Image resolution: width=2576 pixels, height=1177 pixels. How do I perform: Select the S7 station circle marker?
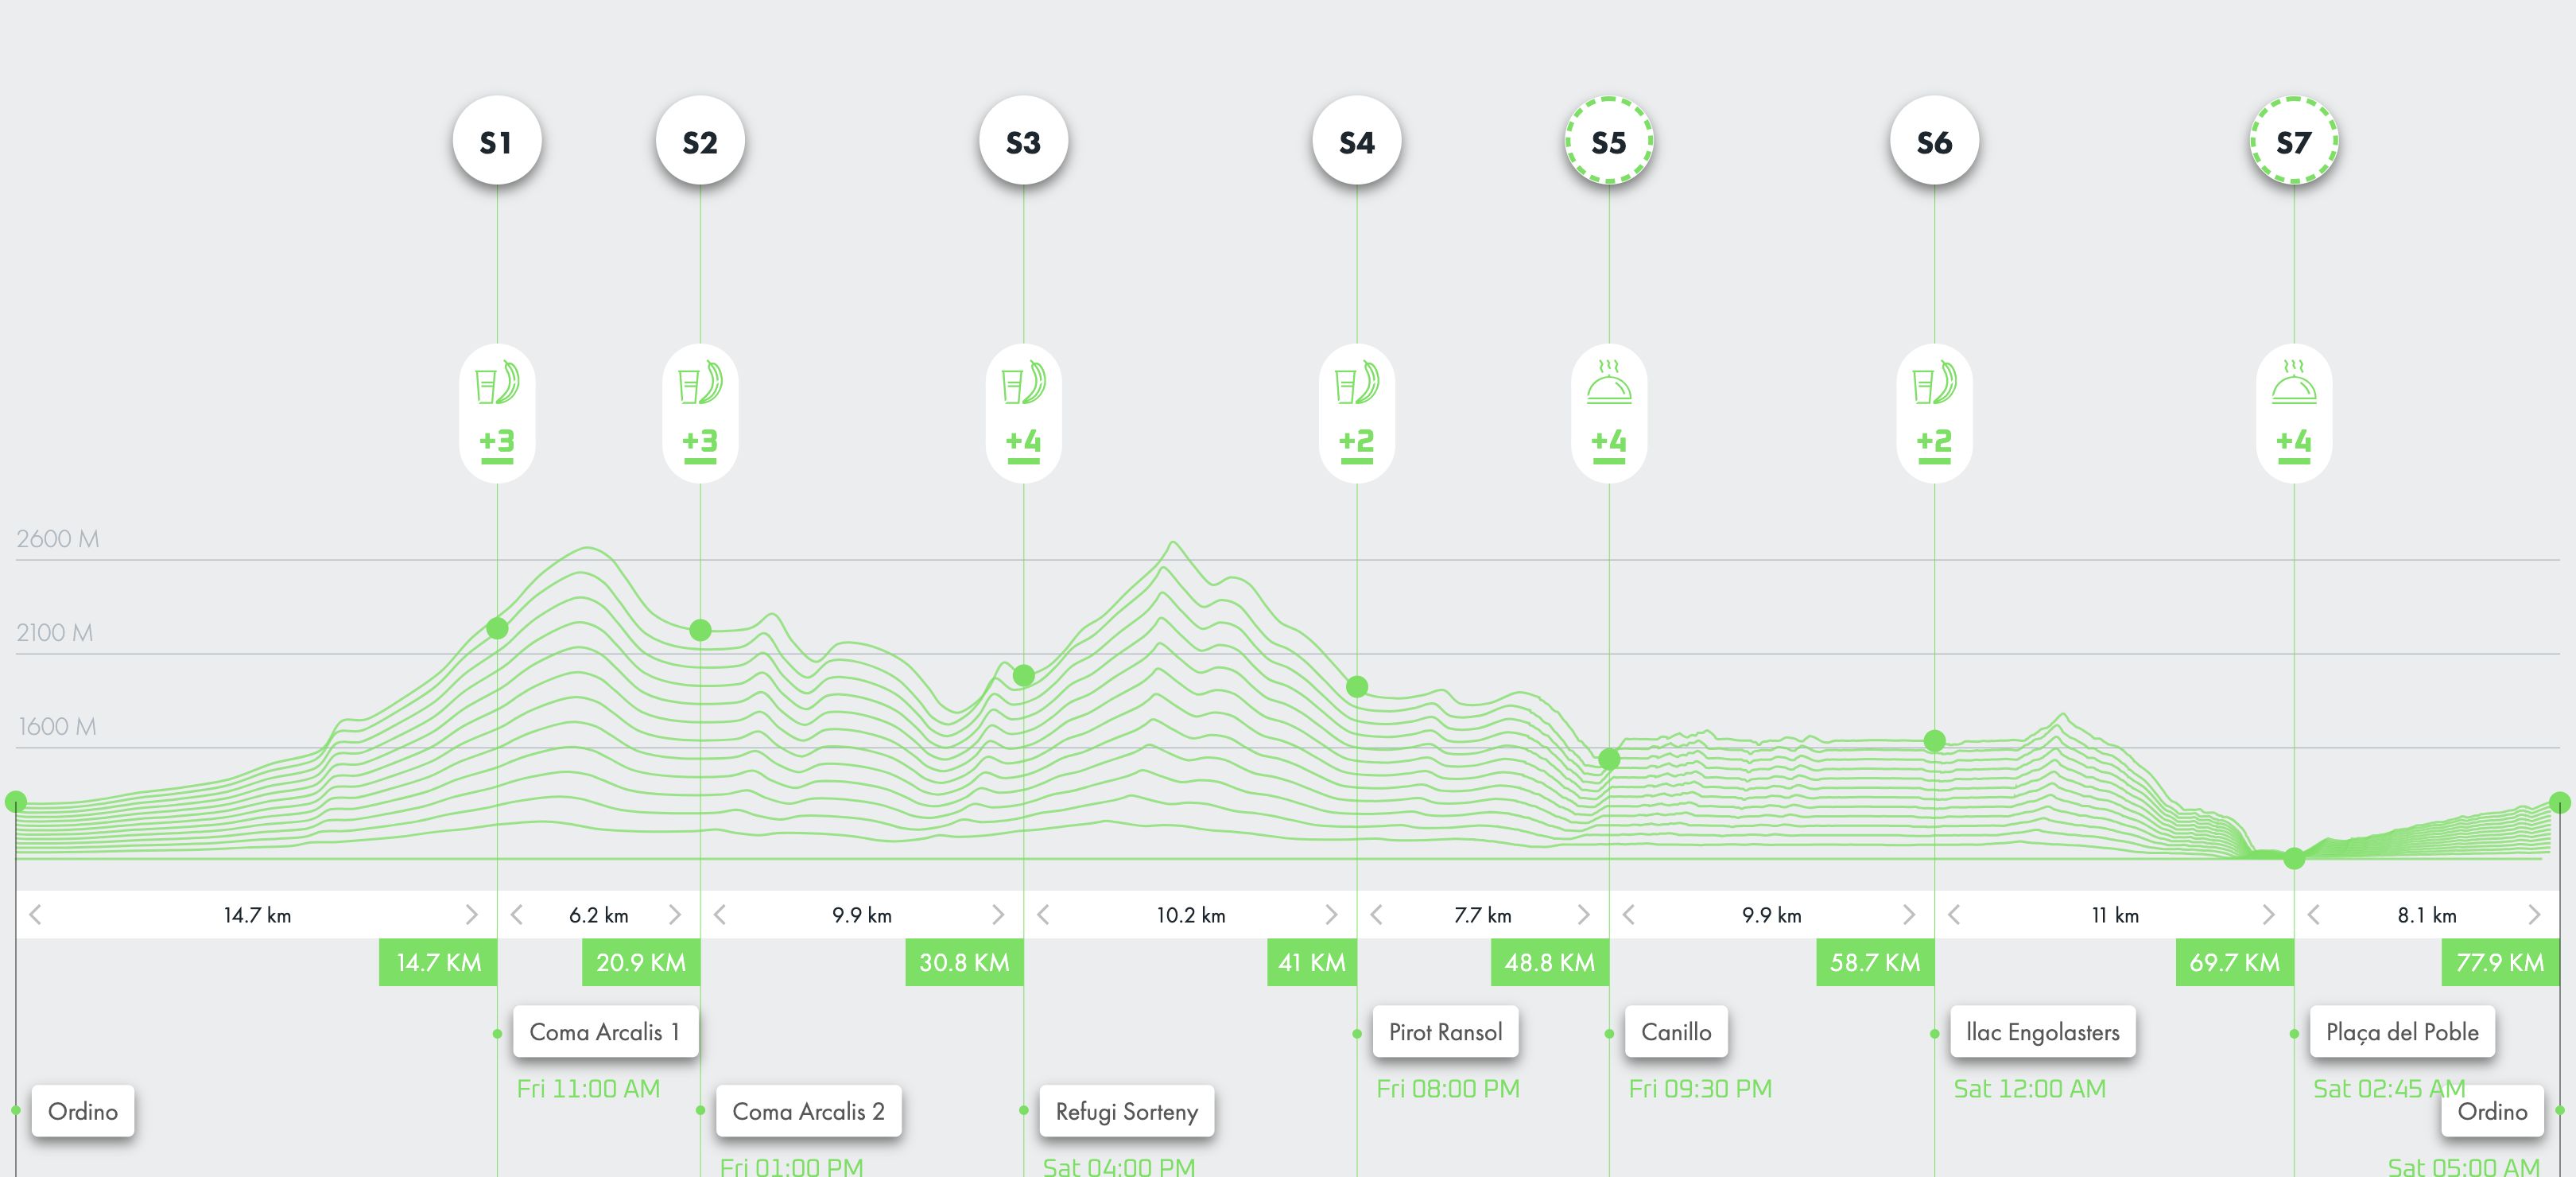point(2294,141)
